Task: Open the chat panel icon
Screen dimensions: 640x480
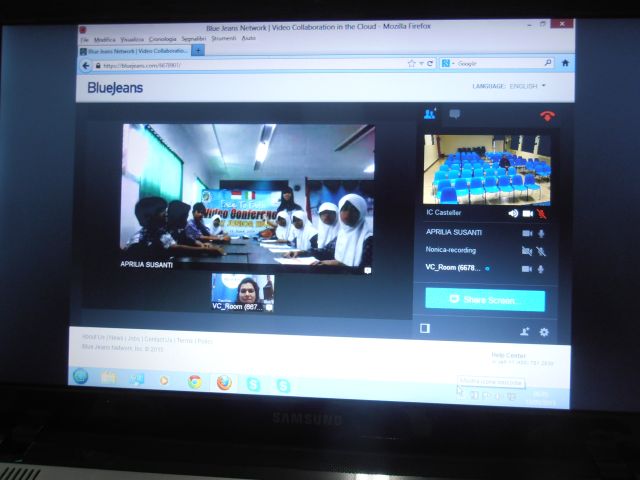Action: click(454, 114)
